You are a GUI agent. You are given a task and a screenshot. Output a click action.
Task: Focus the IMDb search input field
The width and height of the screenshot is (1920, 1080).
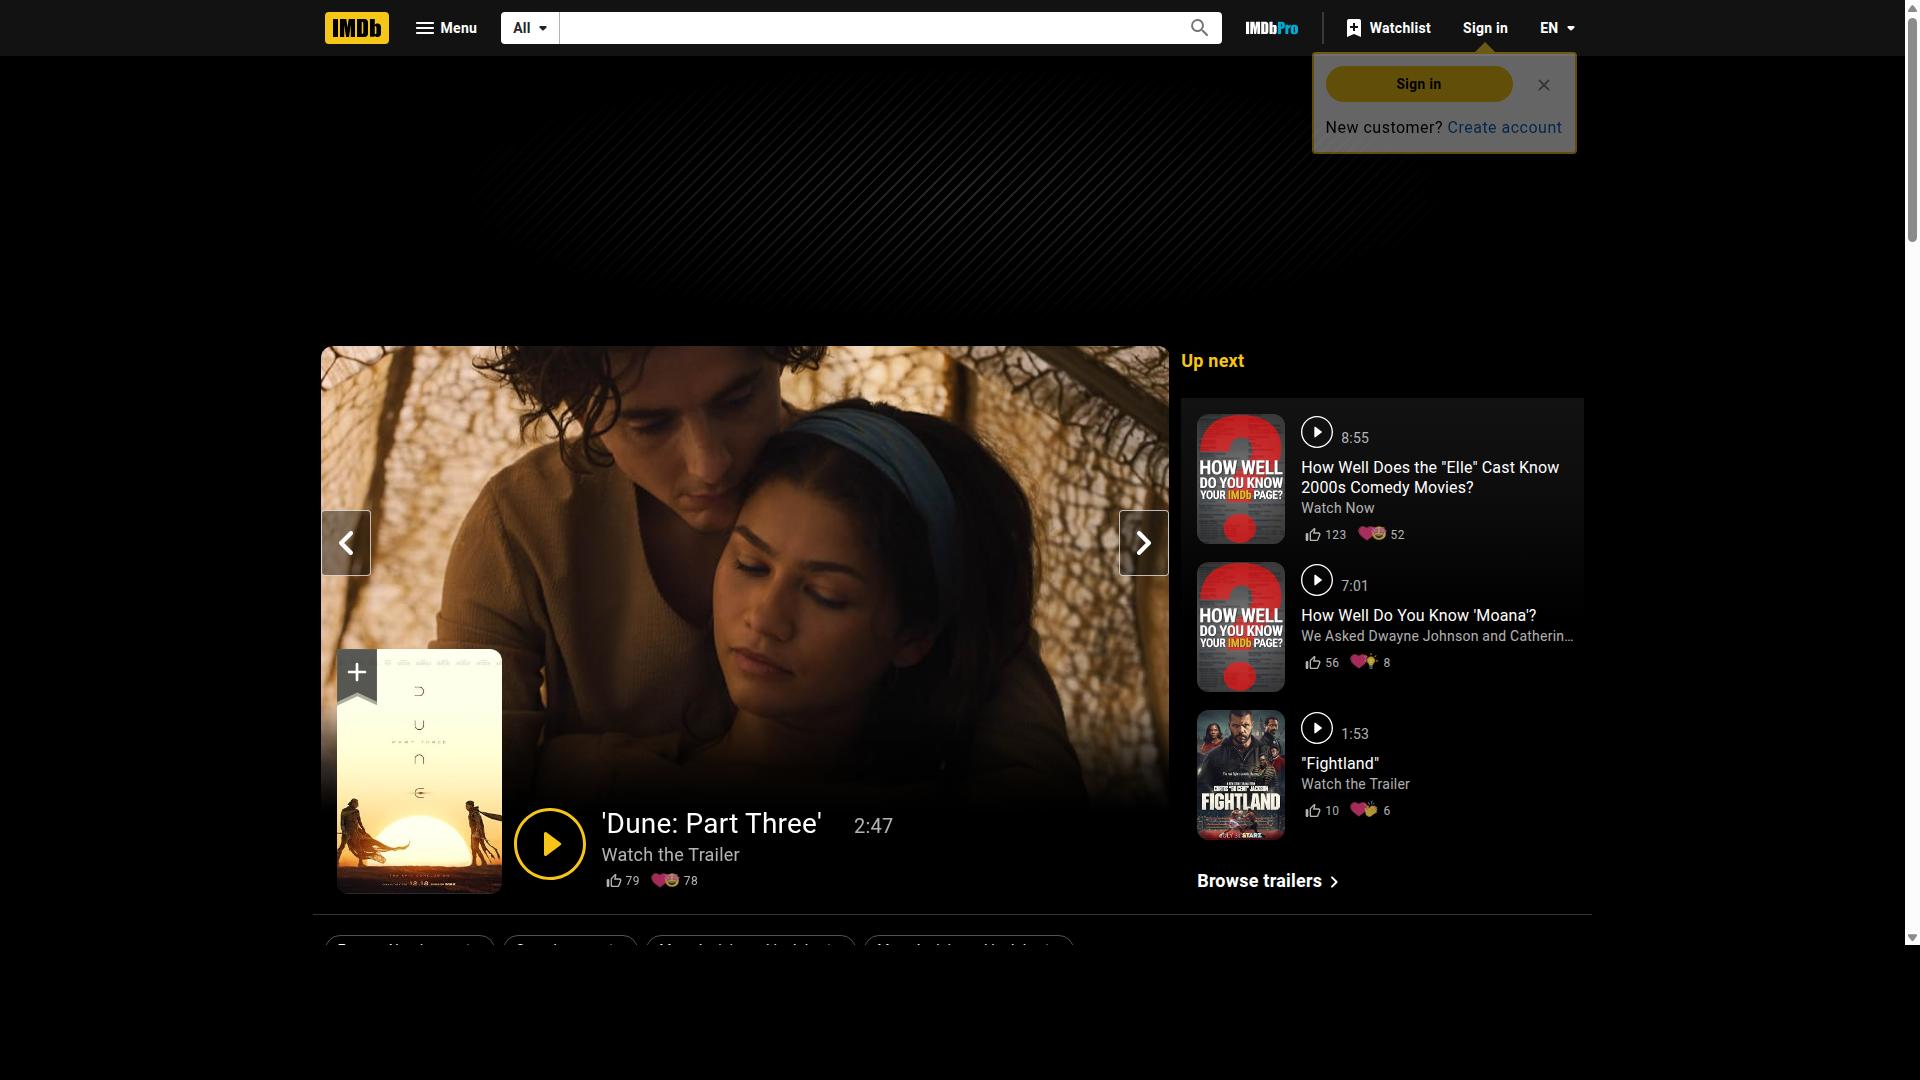click(868, 28)
